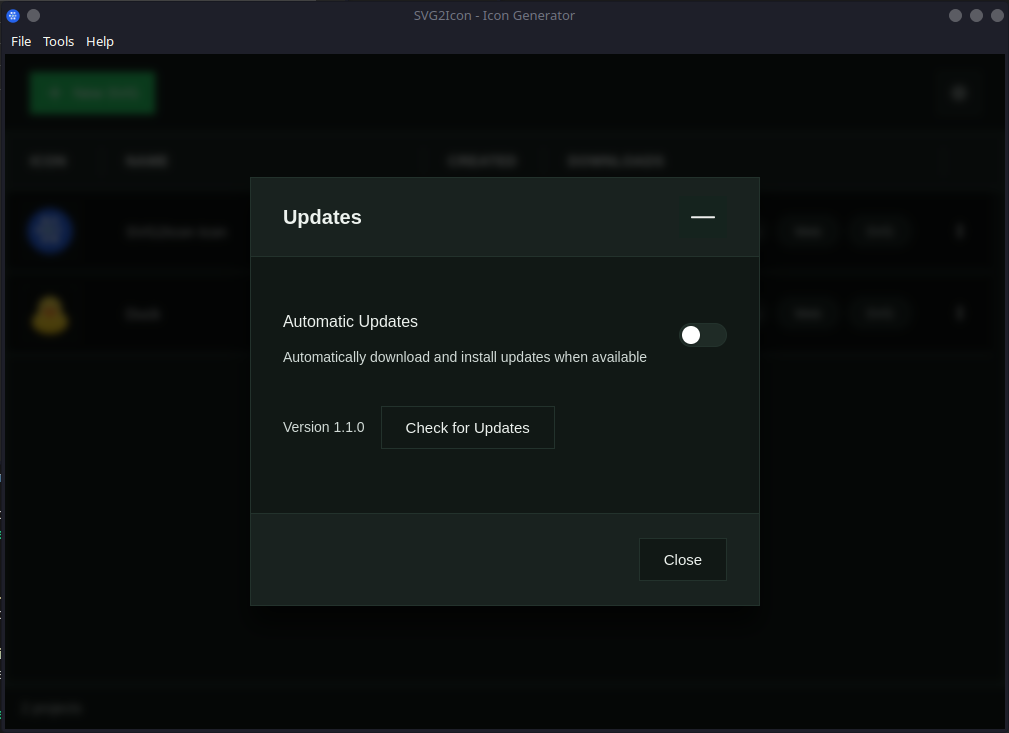Screen dimensions: 1009x733
Task: Click the blurred green button at top left
Action: pyautogui.click(x=92, y=93)
